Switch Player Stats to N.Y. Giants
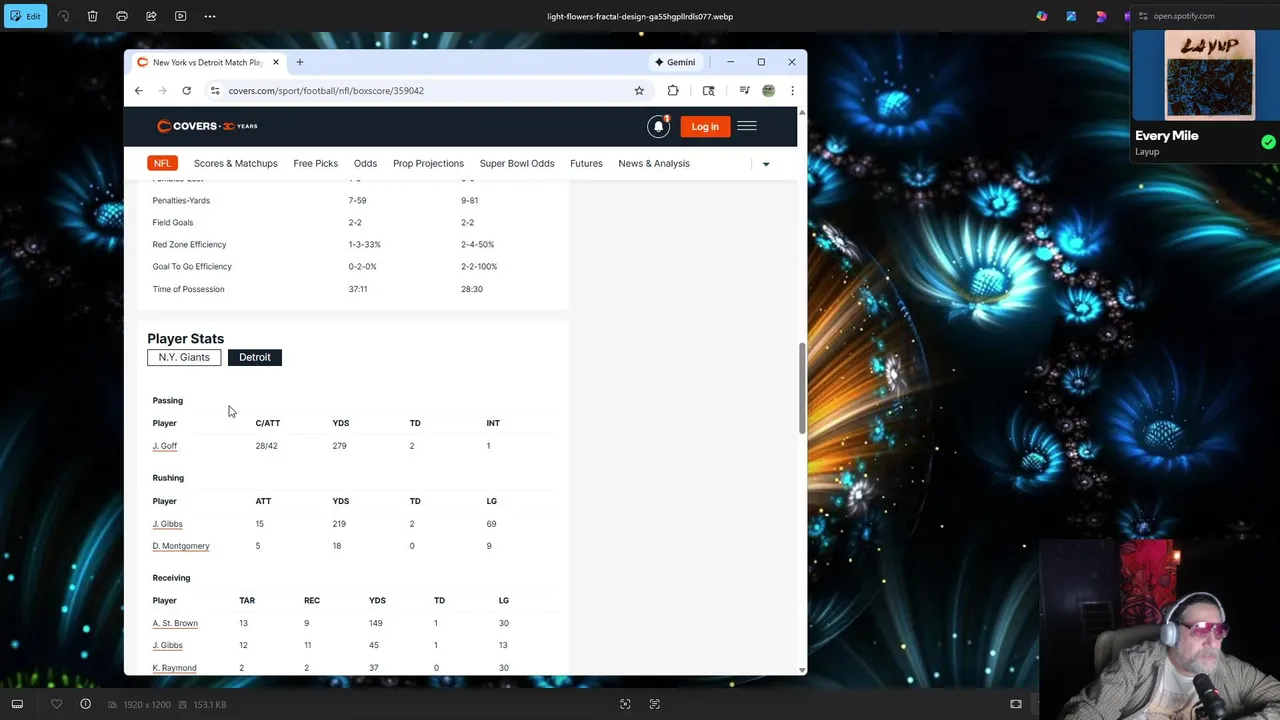1280x720 pixels. click(184, 357)
